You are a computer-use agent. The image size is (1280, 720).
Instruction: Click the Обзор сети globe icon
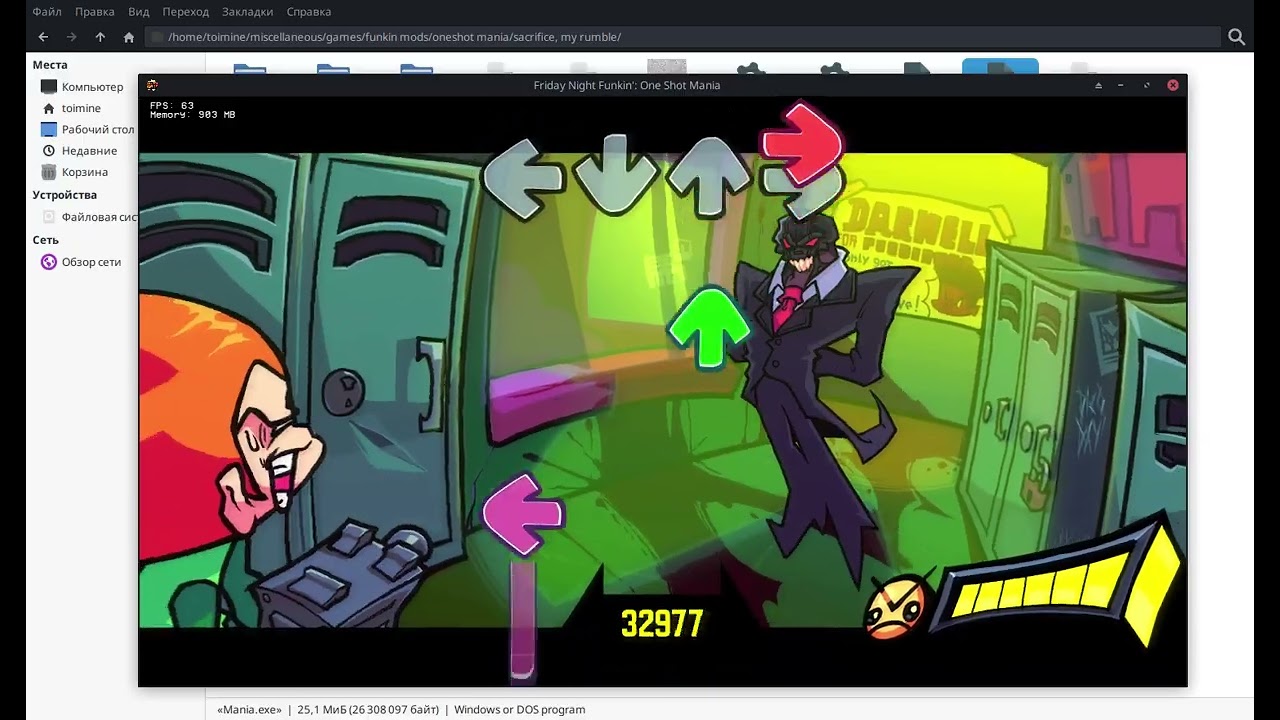[x=49, y=262]
